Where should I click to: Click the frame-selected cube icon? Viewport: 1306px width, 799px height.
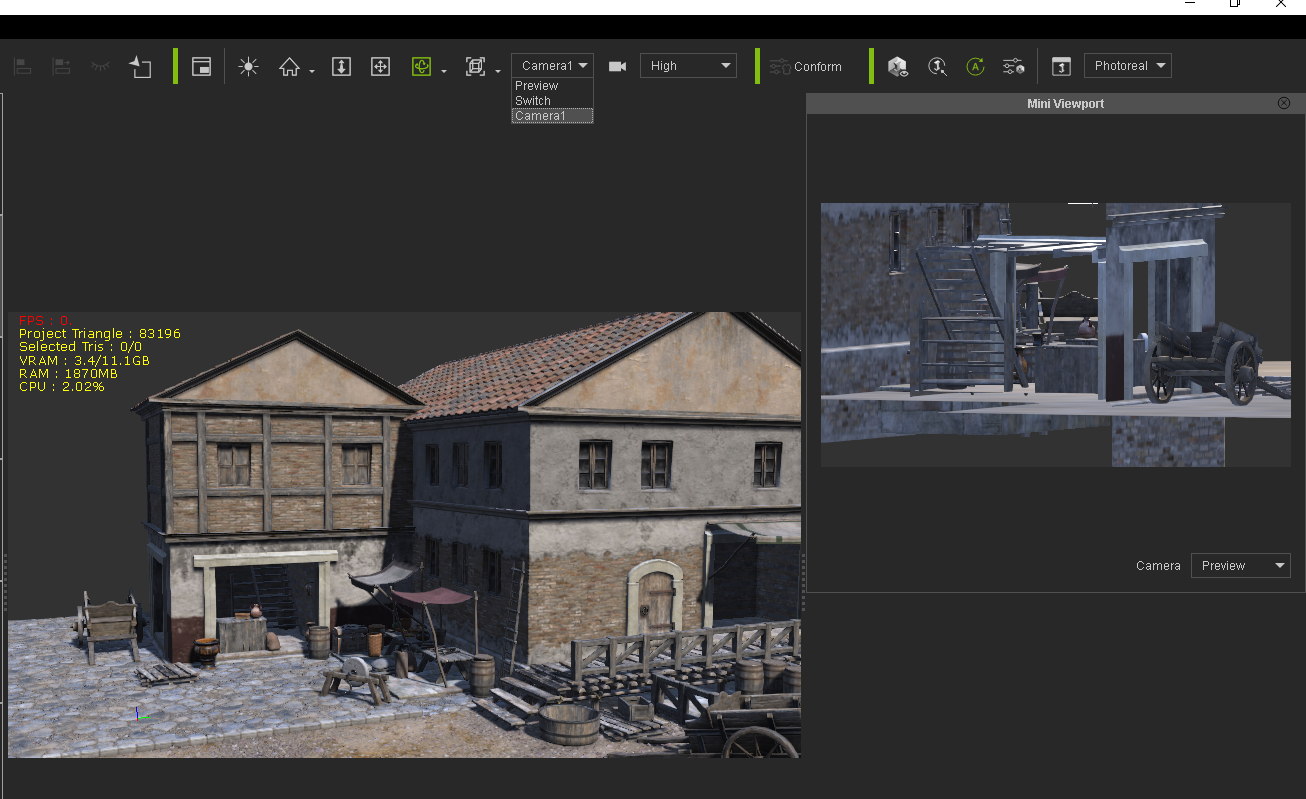[476, 67]
